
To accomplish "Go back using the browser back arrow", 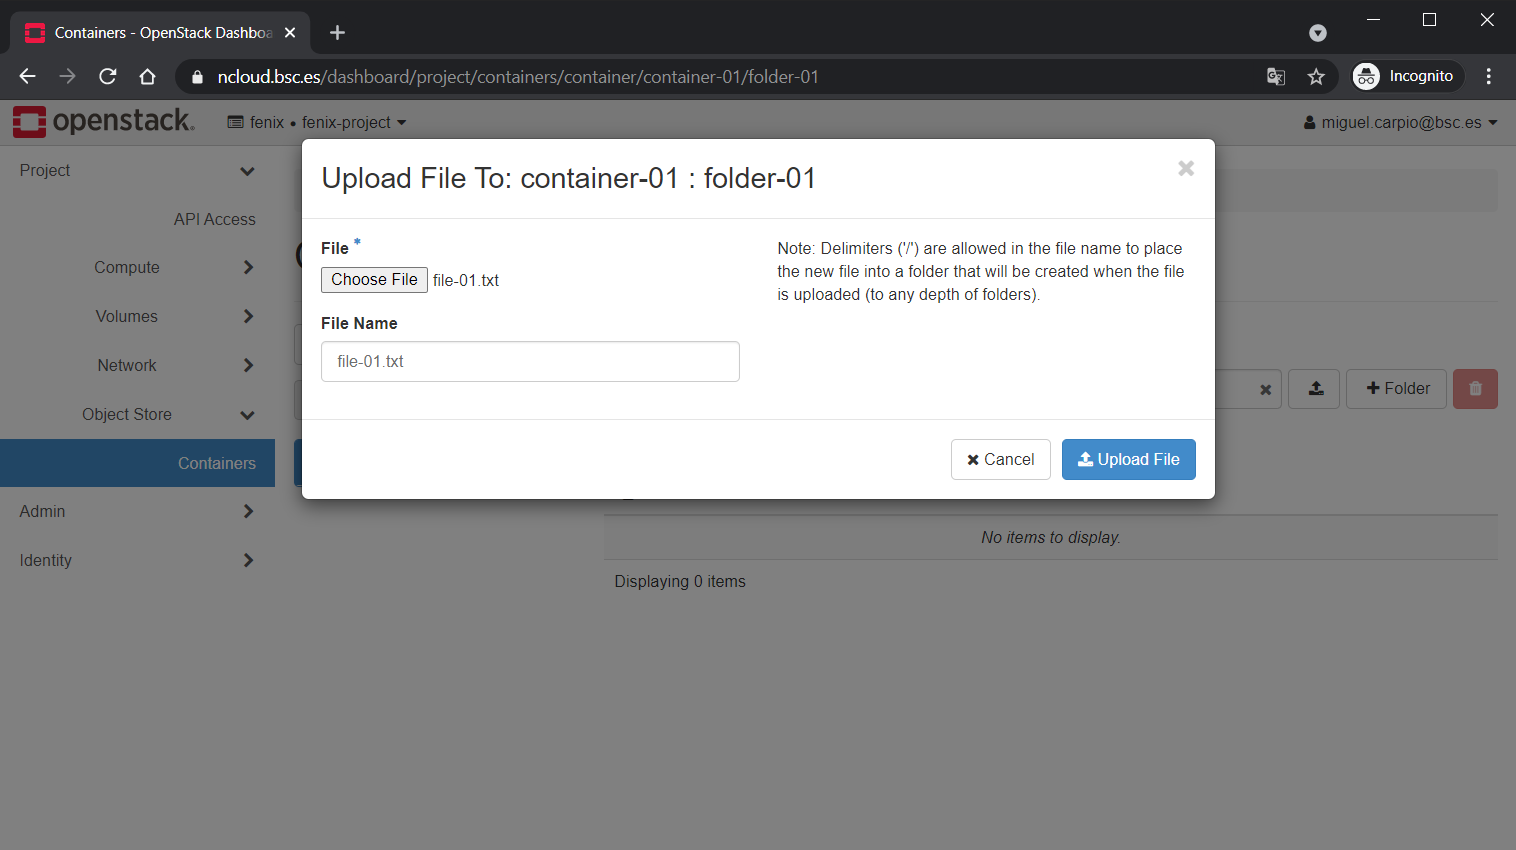I will 27,76.
